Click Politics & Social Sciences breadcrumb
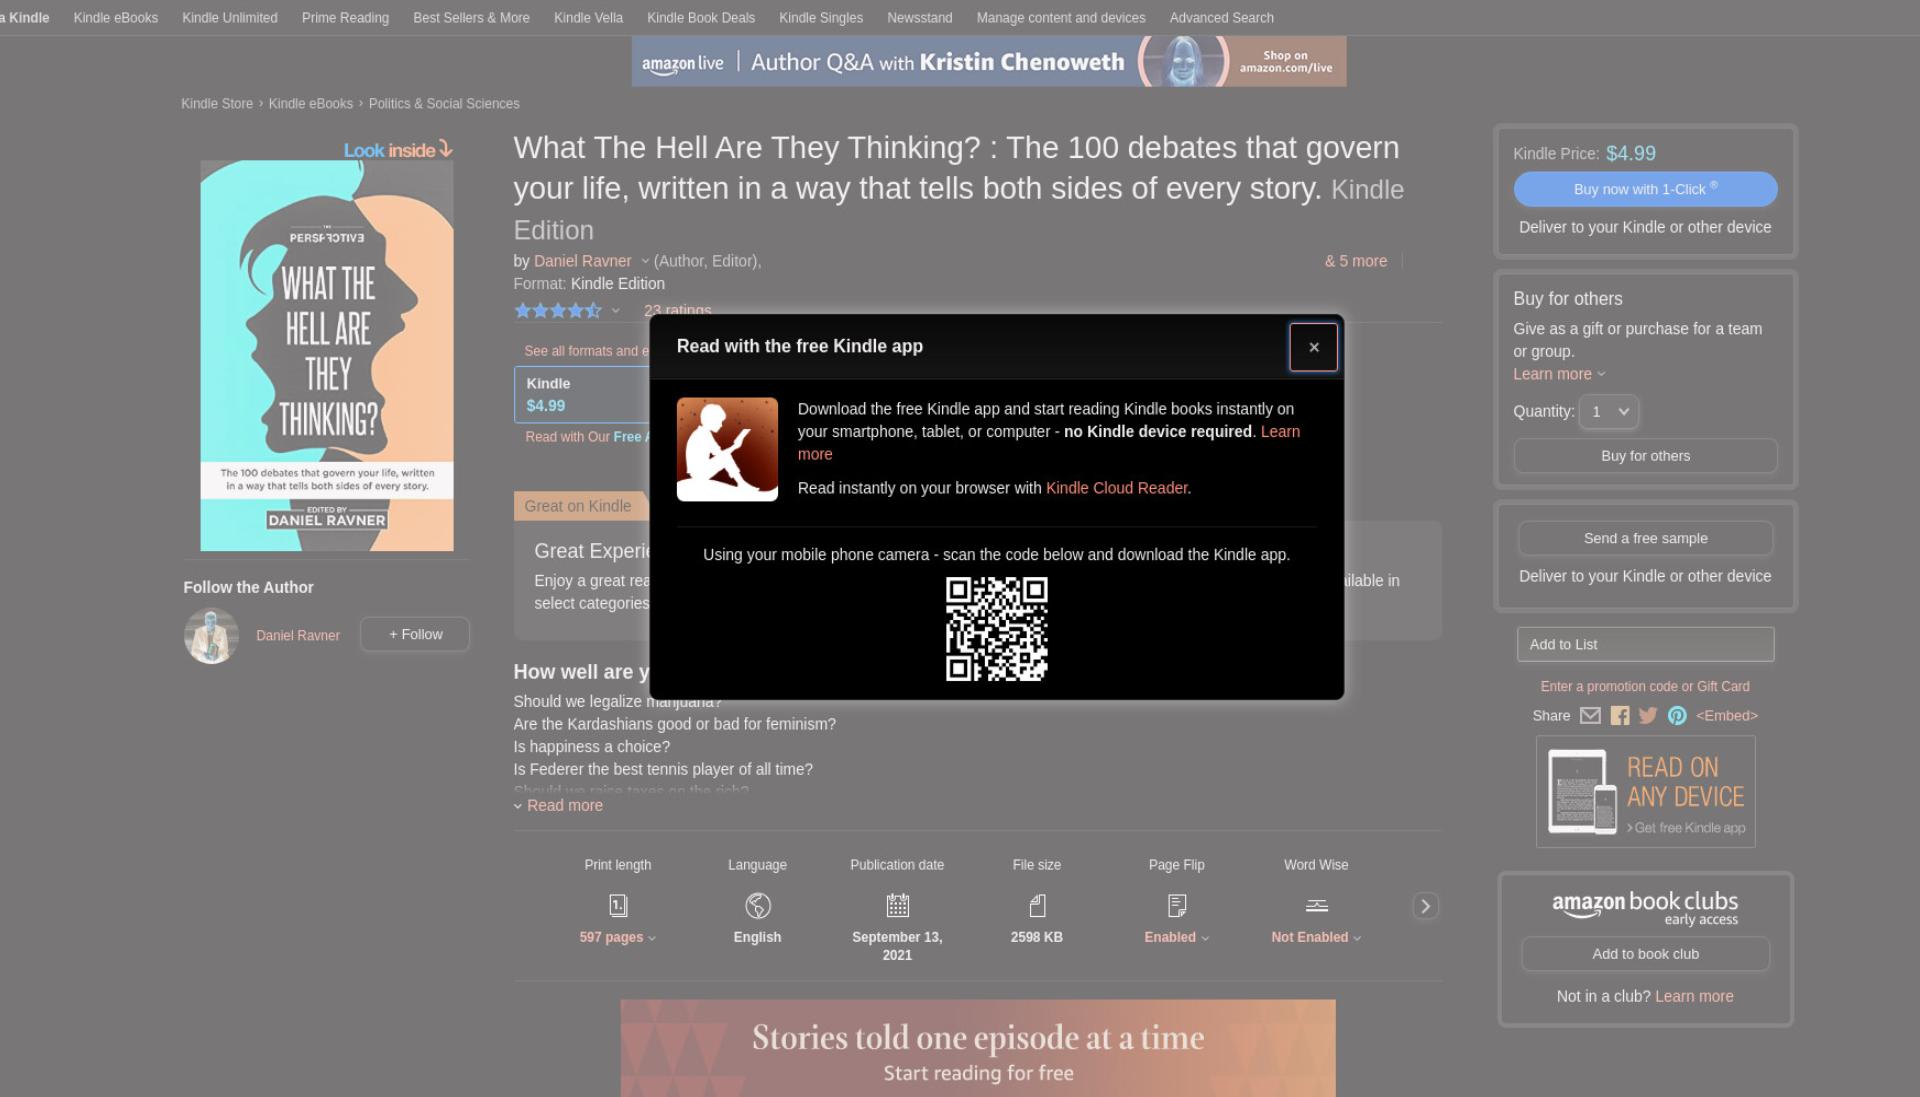1920x1097 pixels. point(444,104)
